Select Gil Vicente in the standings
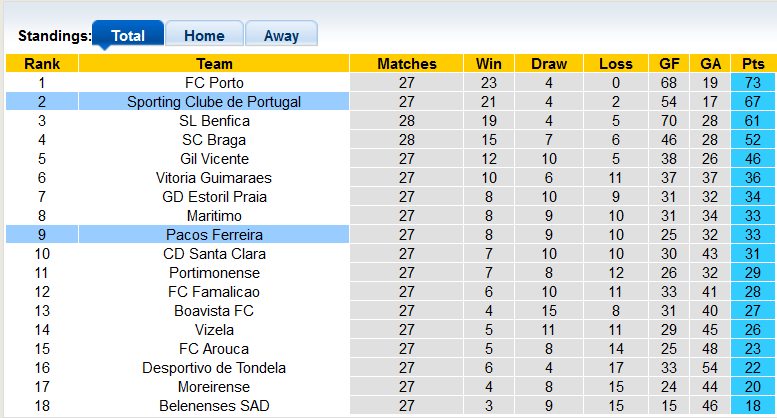This screenshot has width=777, height=418. [x=214, y=159]
